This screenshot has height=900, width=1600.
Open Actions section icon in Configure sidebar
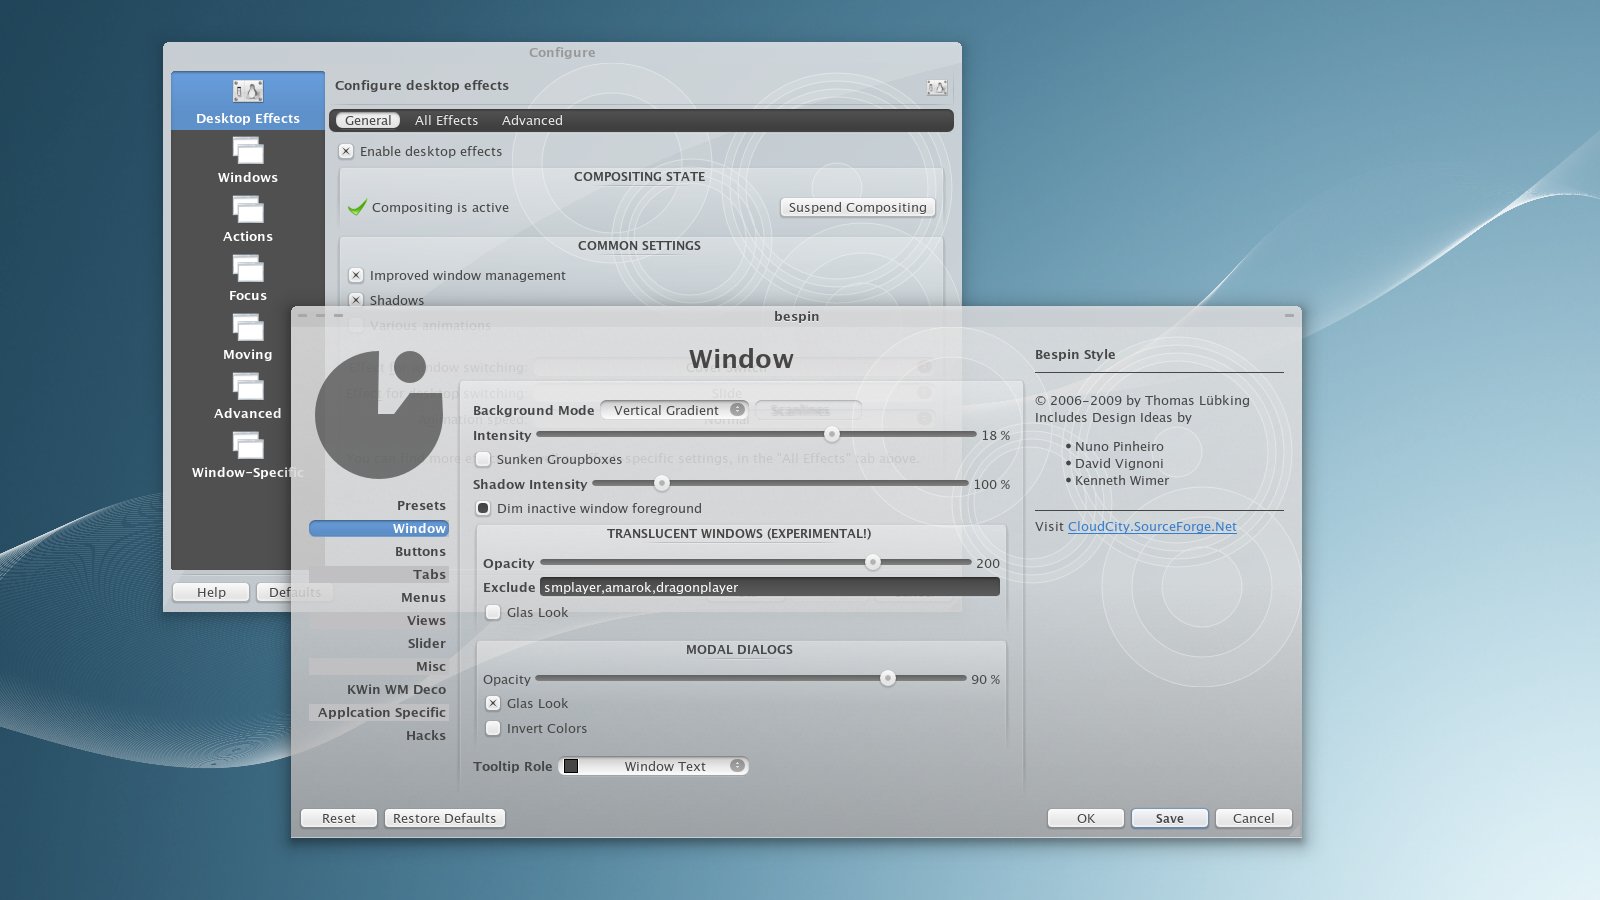248,209
